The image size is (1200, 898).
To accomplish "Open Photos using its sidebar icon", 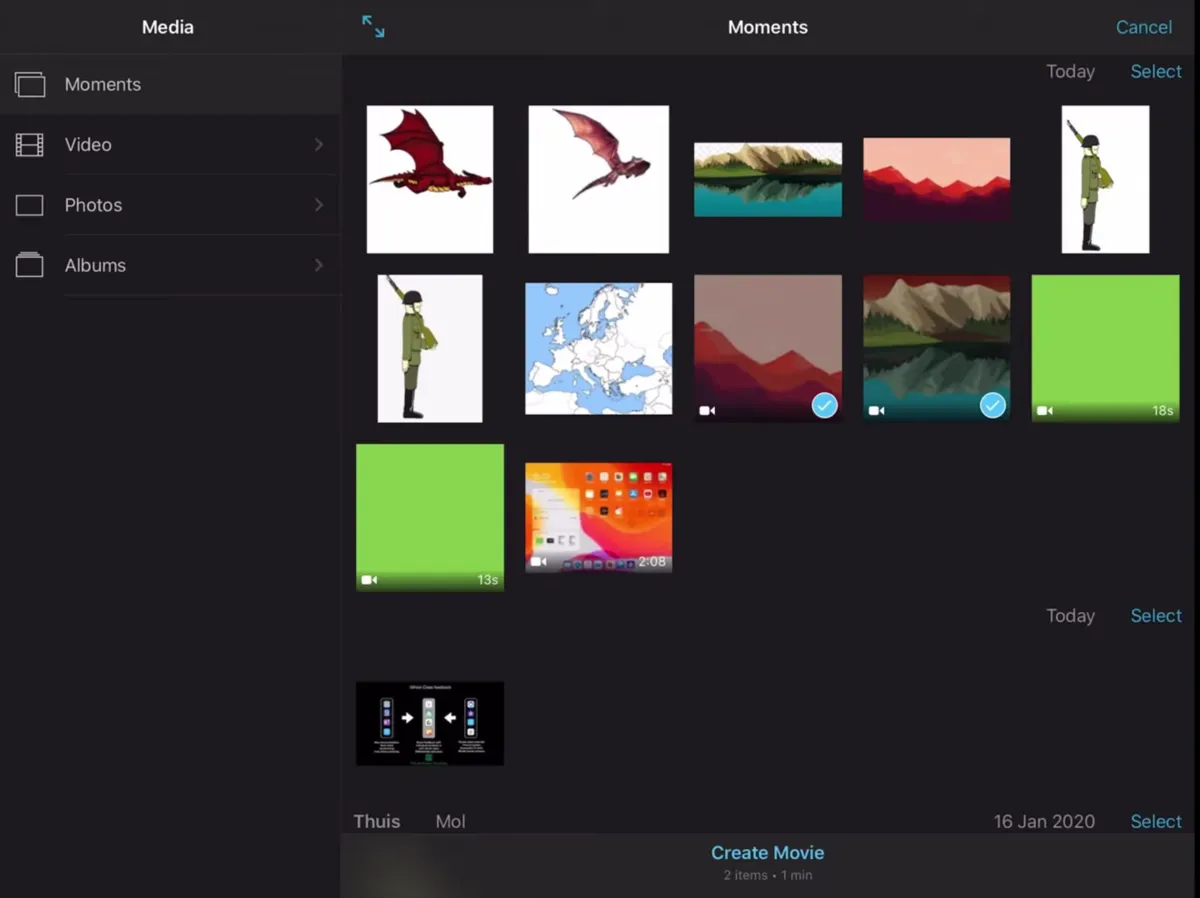I will pyautogui.click(x=30, y=204).
